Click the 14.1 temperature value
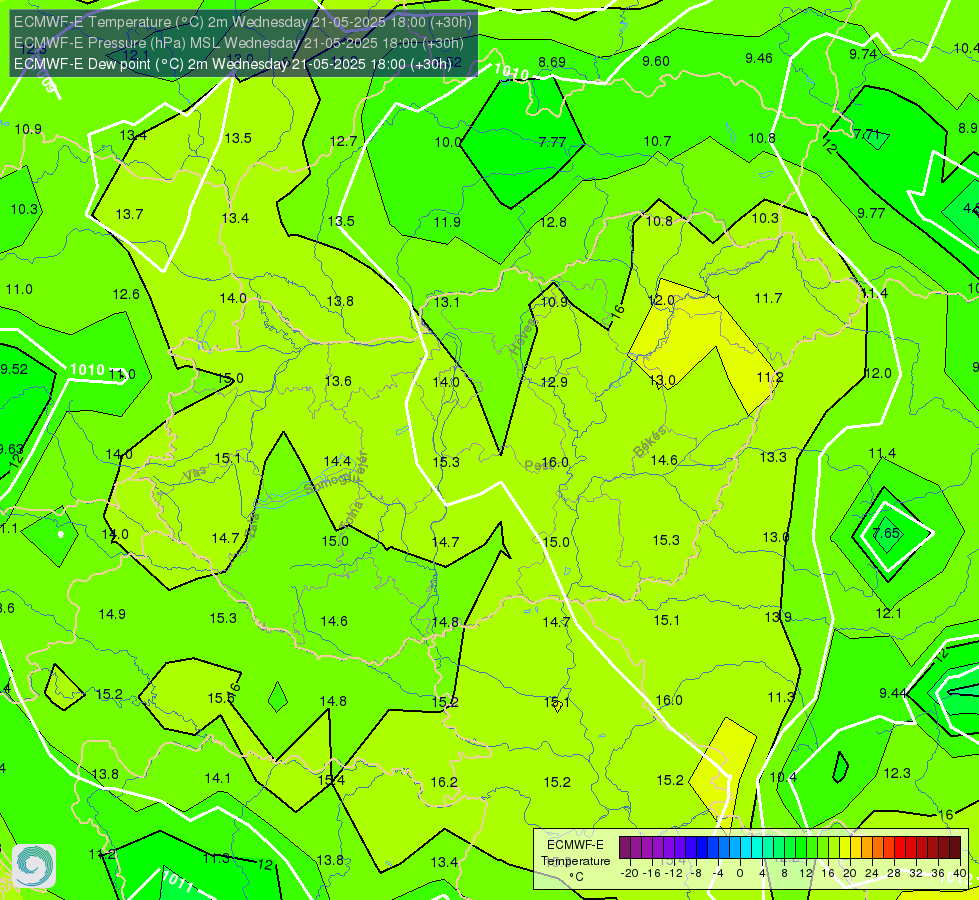The image size is (979, 900). (x=217, y=778)
